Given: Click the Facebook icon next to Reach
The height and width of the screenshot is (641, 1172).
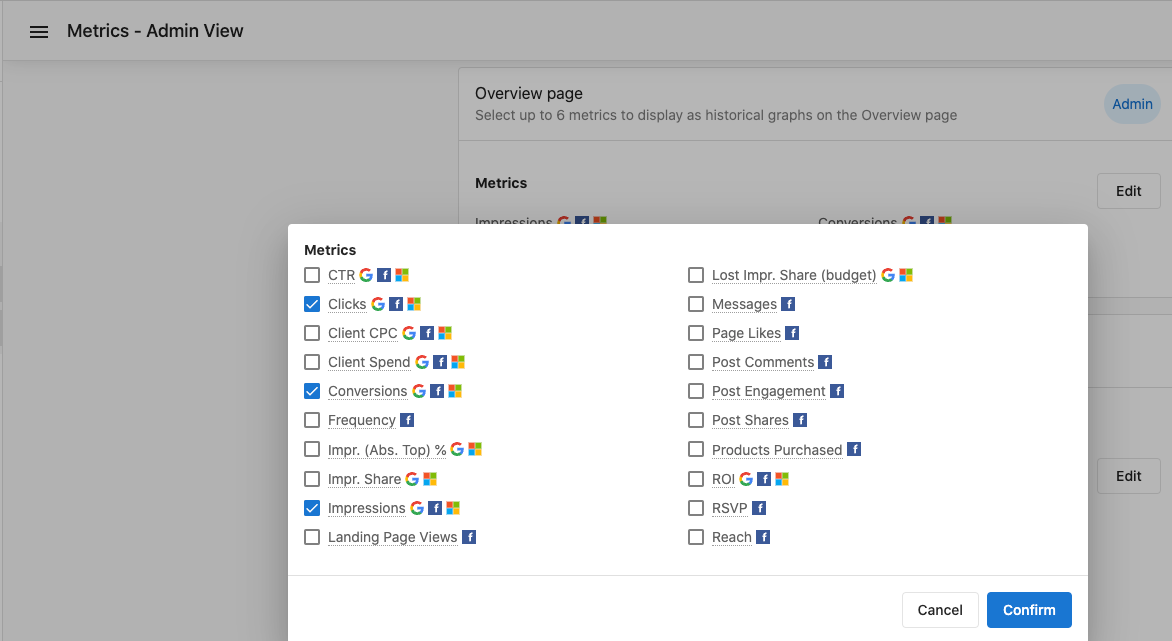Looking at the screenshot, I should 763,537.
